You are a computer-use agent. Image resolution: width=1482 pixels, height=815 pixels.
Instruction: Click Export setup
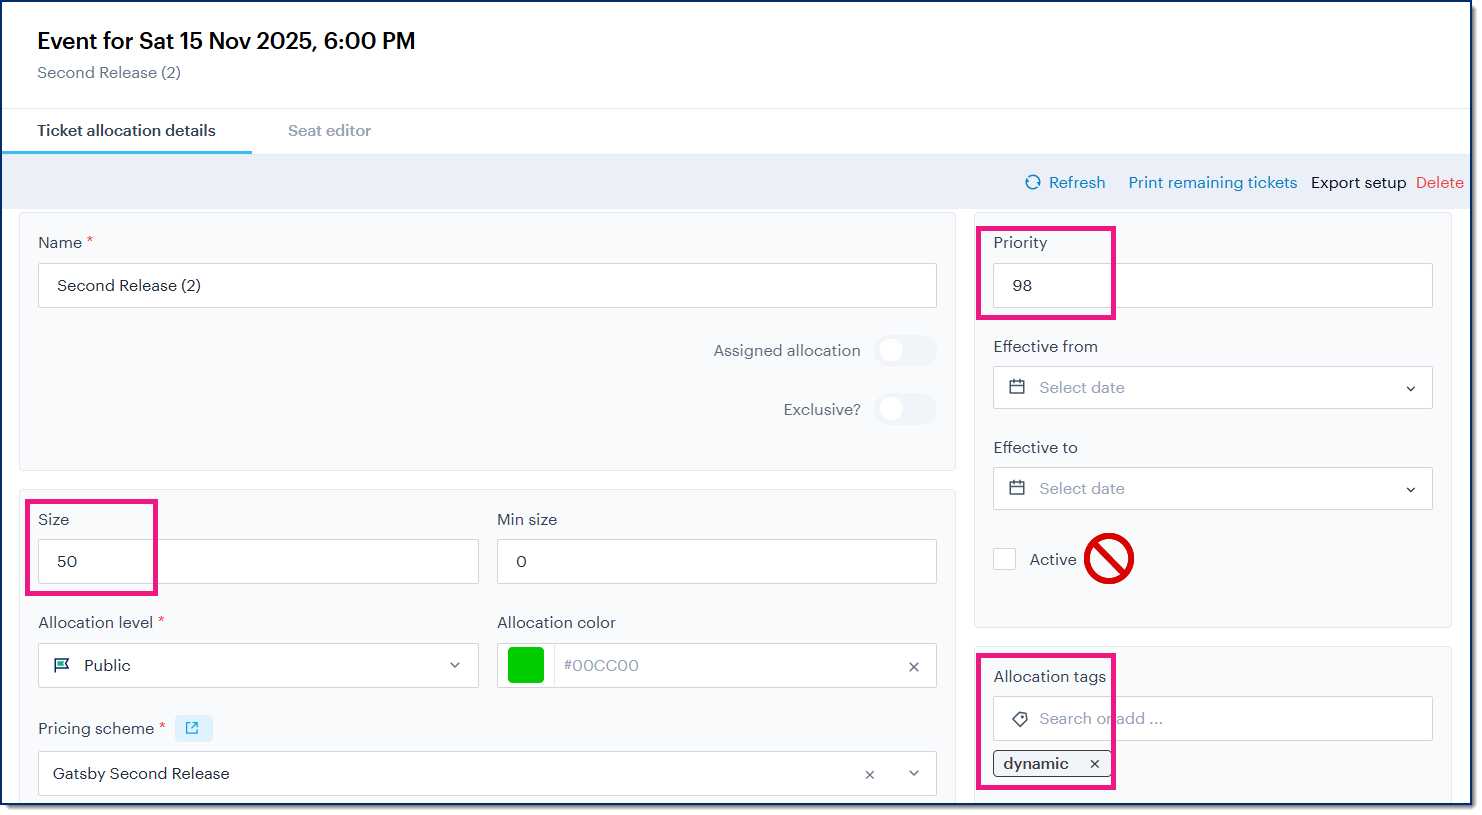coord(1358,182)
